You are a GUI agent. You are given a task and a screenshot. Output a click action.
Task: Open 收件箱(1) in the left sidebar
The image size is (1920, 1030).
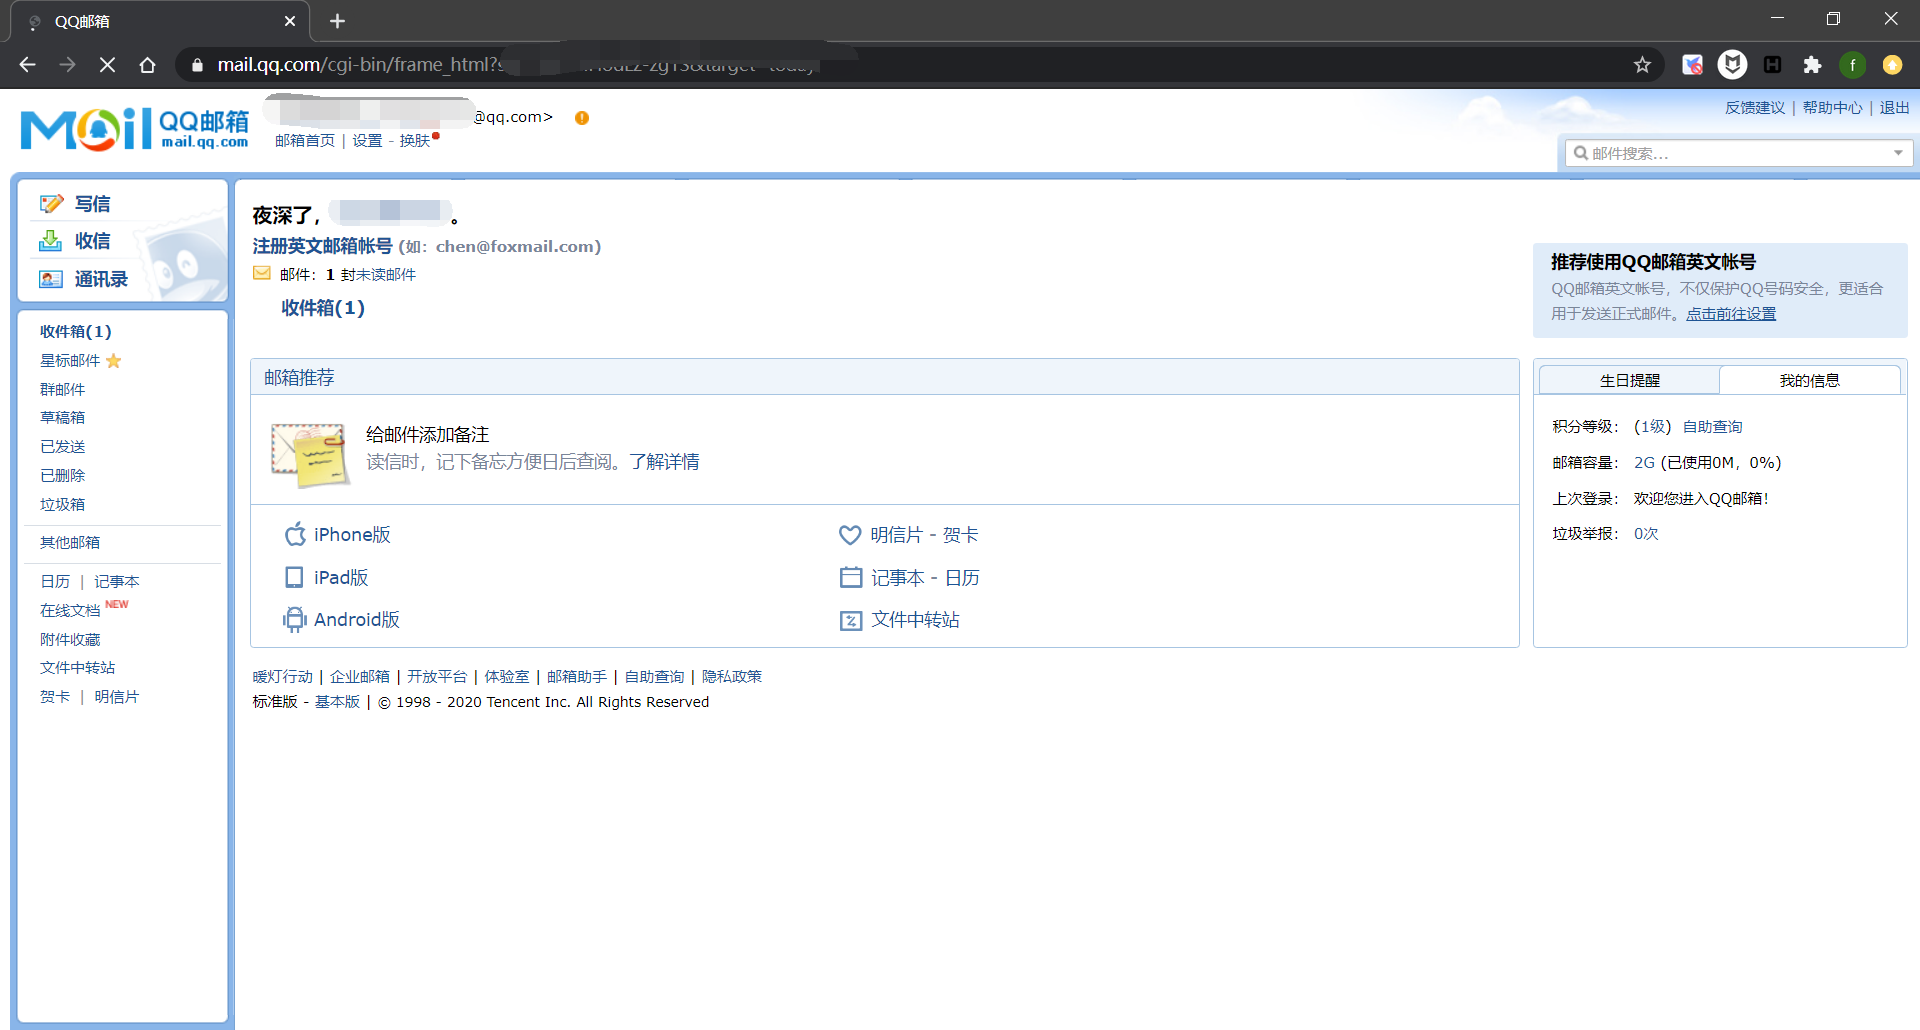coord(76,332)
